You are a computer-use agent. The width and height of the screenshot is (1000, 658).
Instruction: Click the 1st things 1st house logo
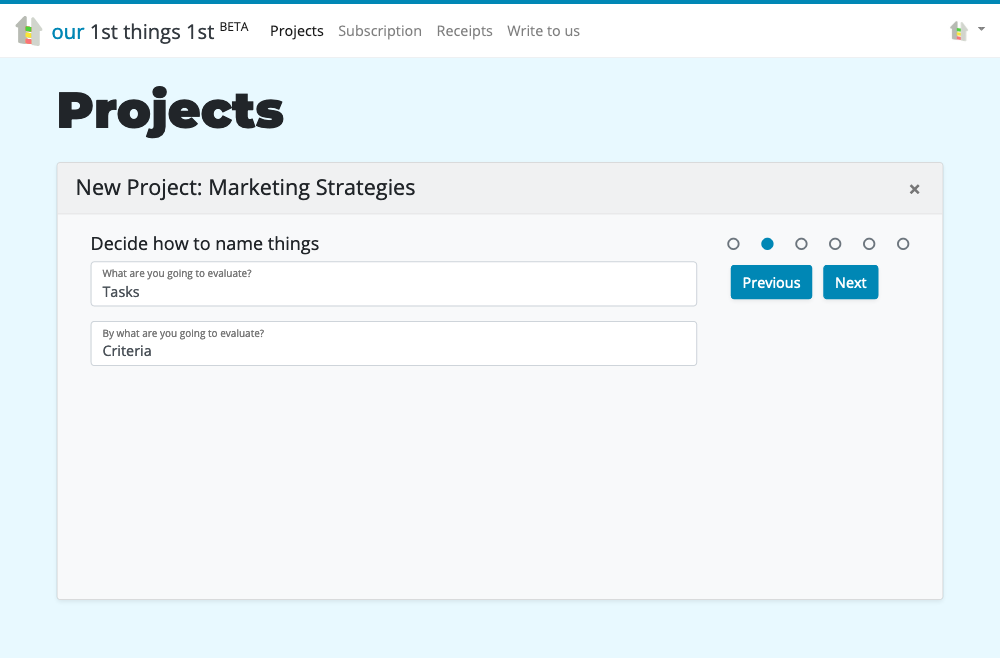(x=29, y=31)
